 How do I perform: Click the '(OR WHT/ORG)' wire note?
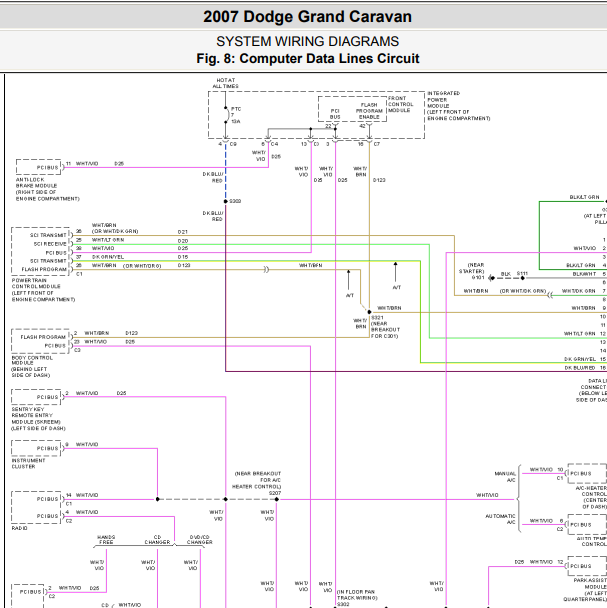(142, 266)
